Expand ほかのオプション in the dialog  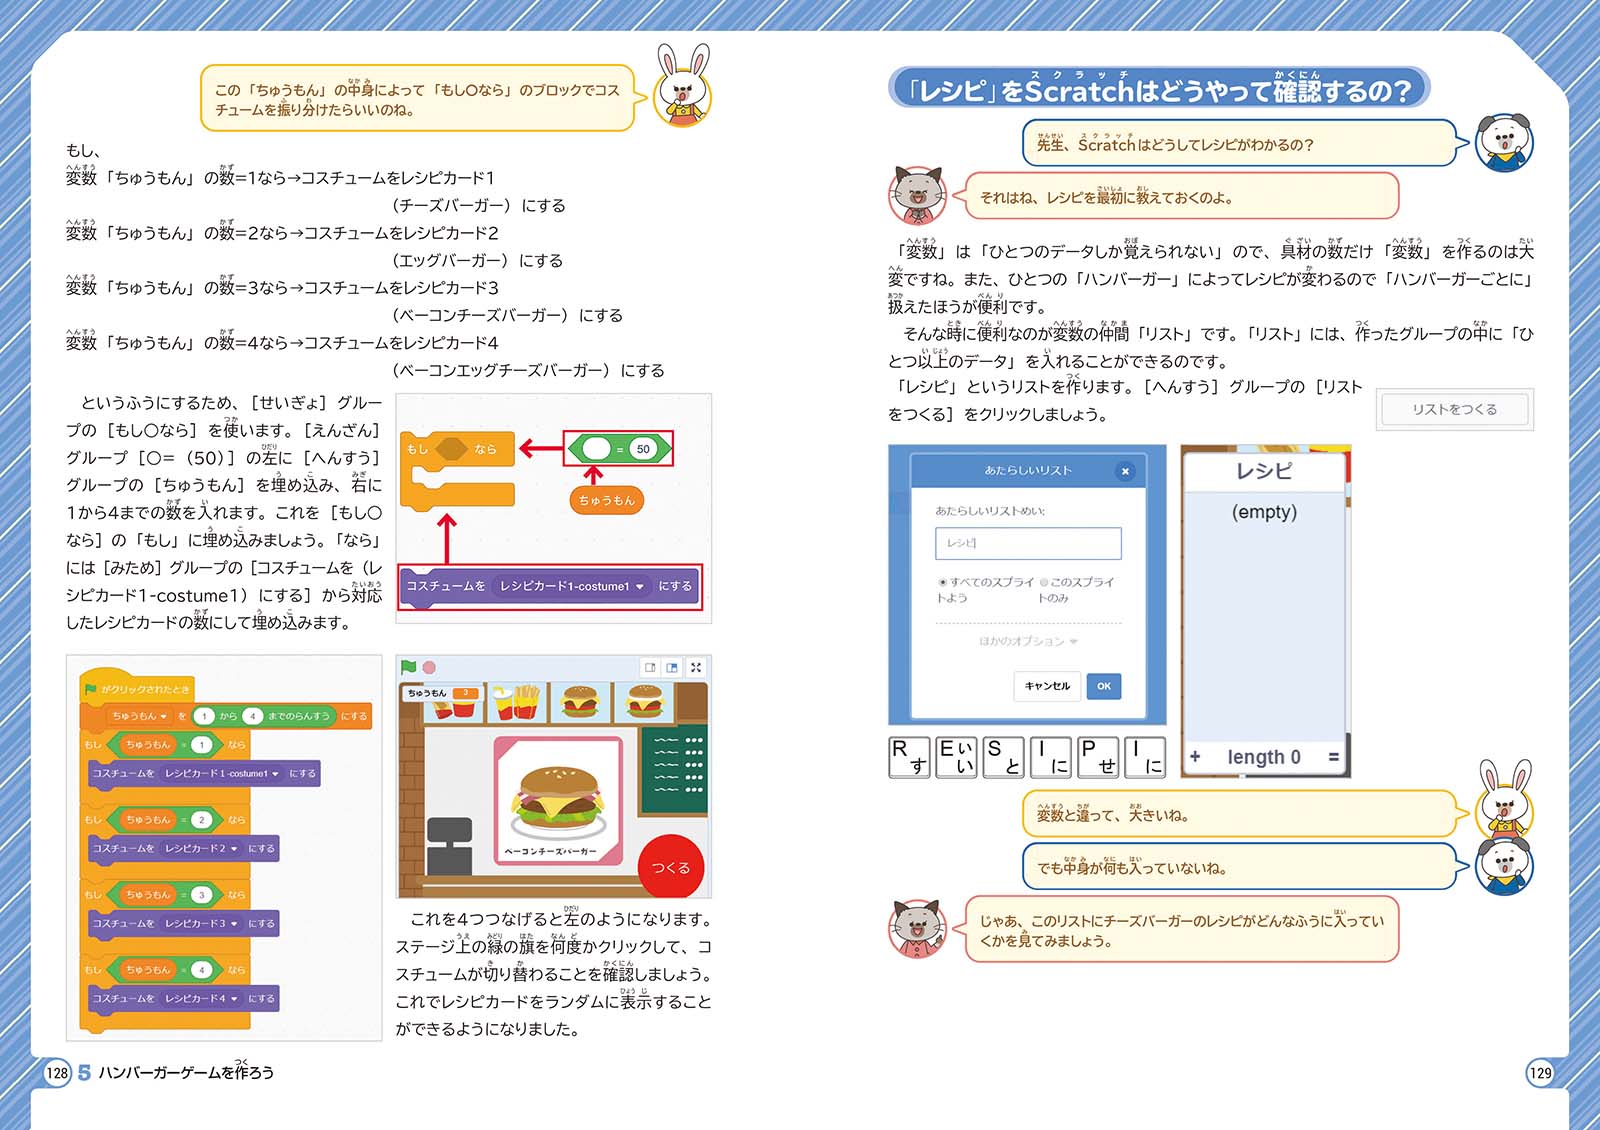tap(1028, 641)
